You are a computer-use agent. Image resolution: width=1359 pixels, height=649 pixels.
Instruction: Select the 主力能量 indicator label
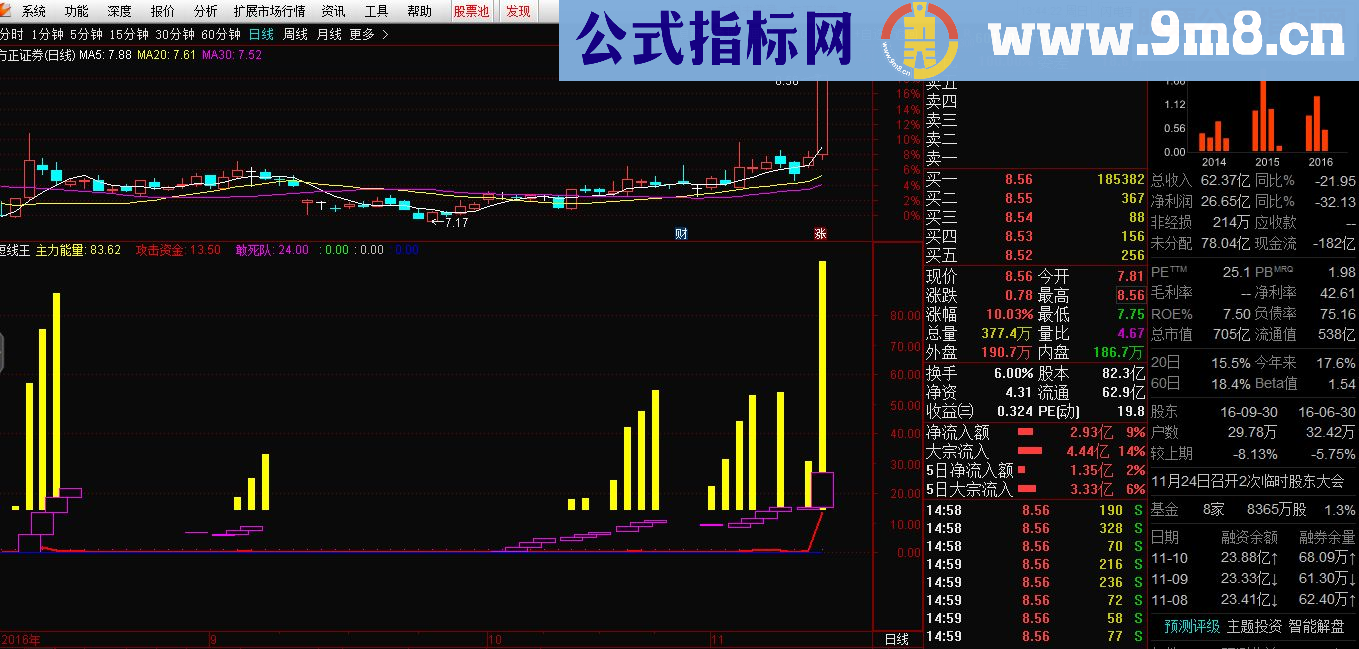coord(58,250)
